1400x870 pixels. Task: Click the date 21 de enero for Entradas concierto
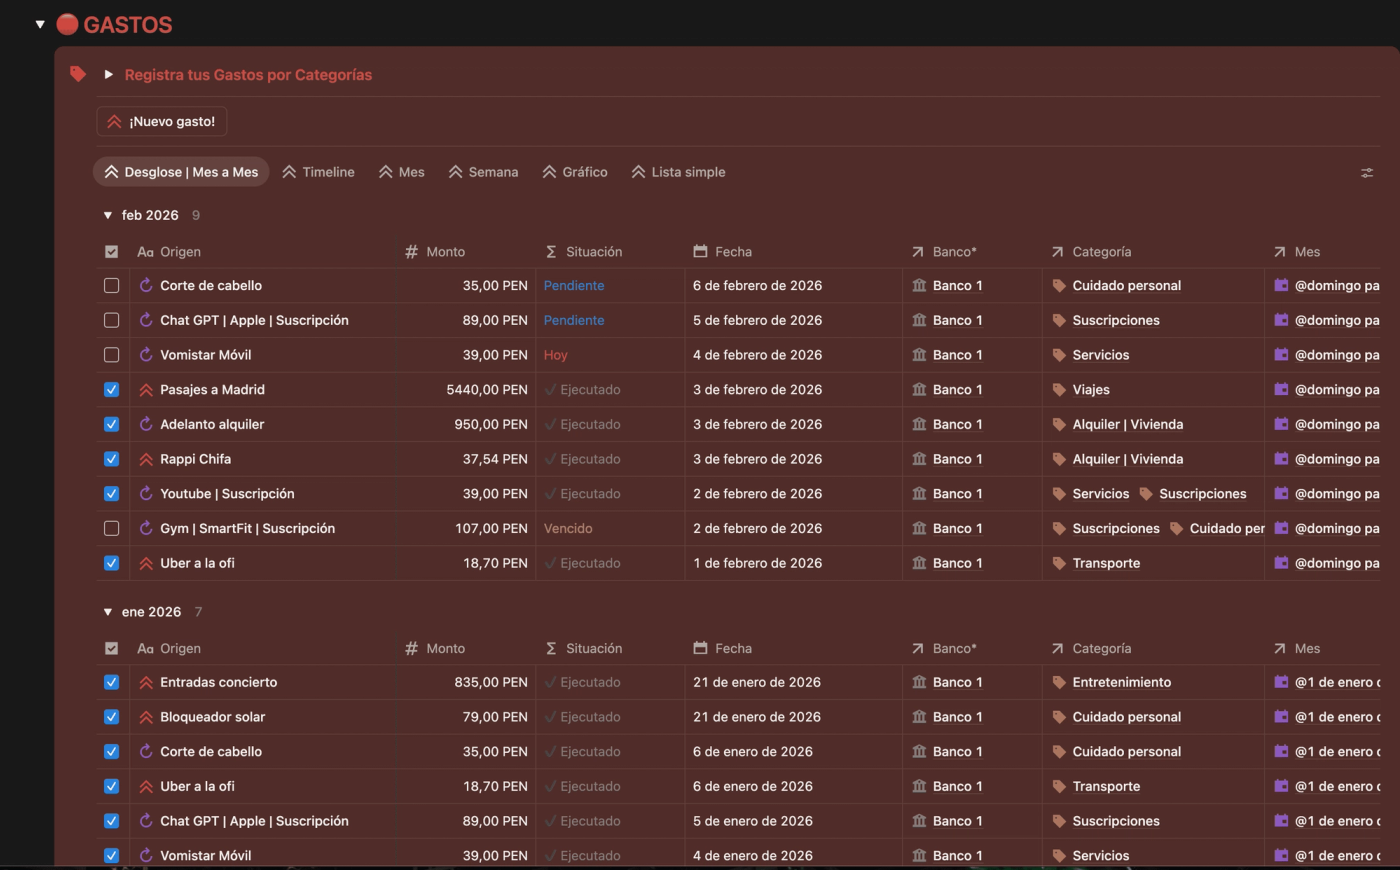coord(757,682)
